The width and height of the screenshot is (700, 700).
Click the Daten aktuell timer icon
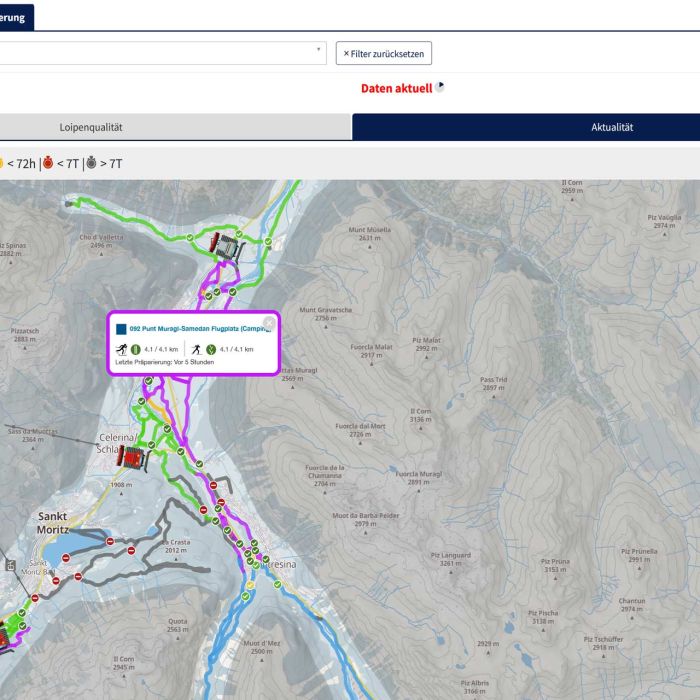coord(440,87)
